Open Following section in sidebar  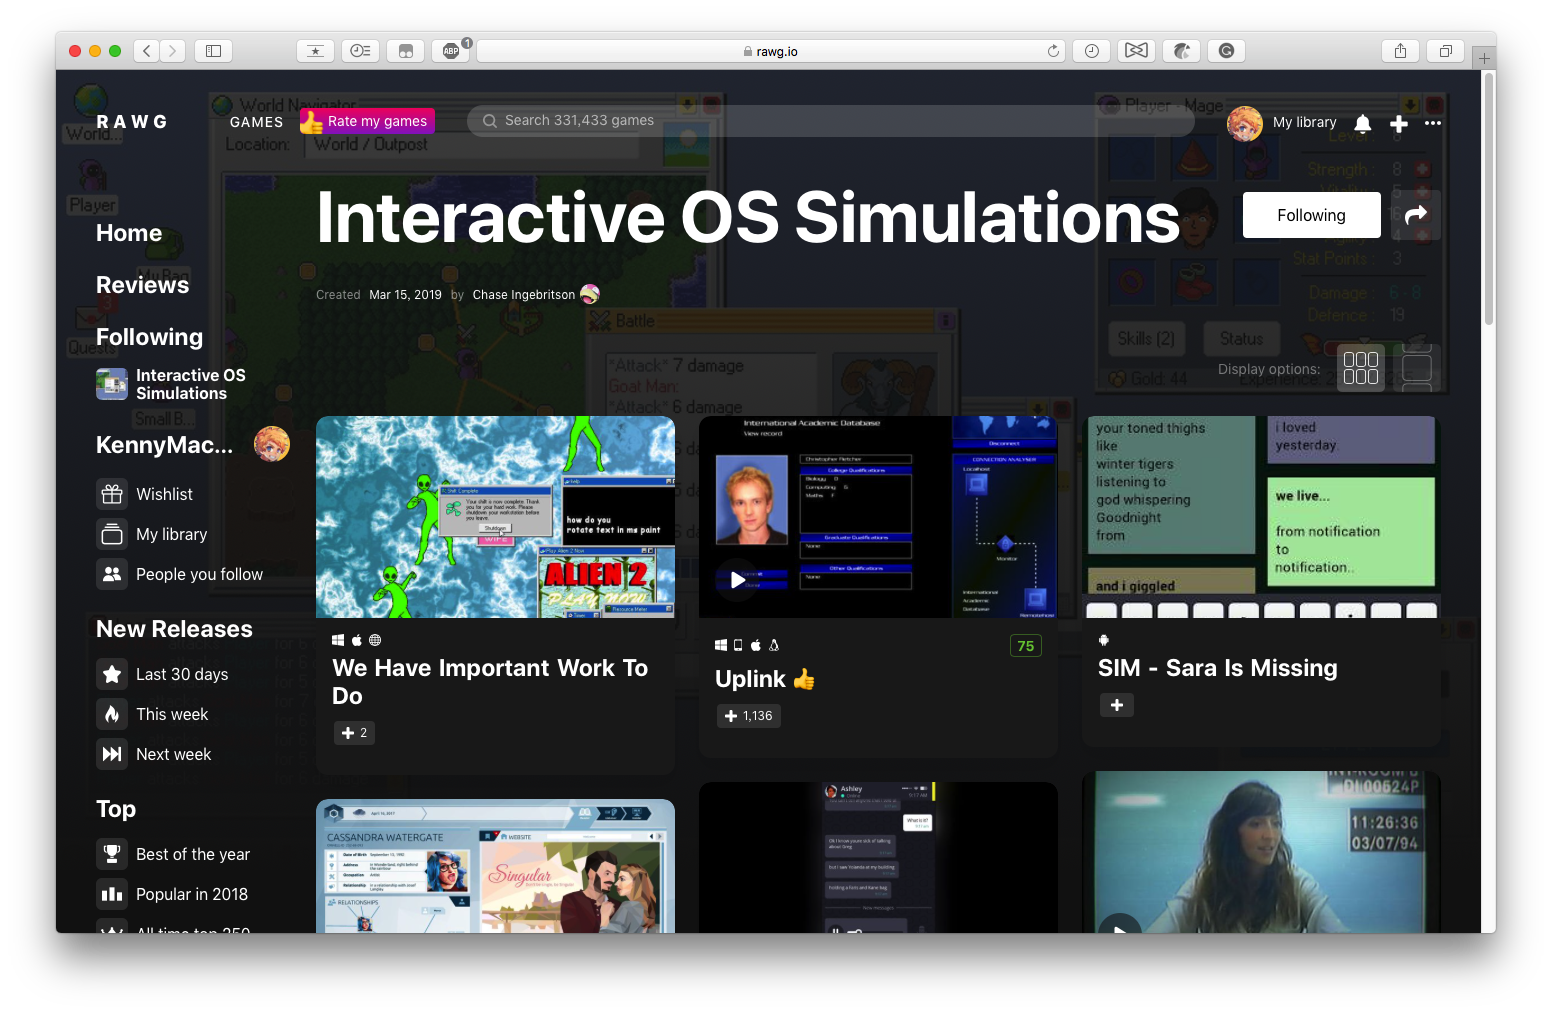149,337
